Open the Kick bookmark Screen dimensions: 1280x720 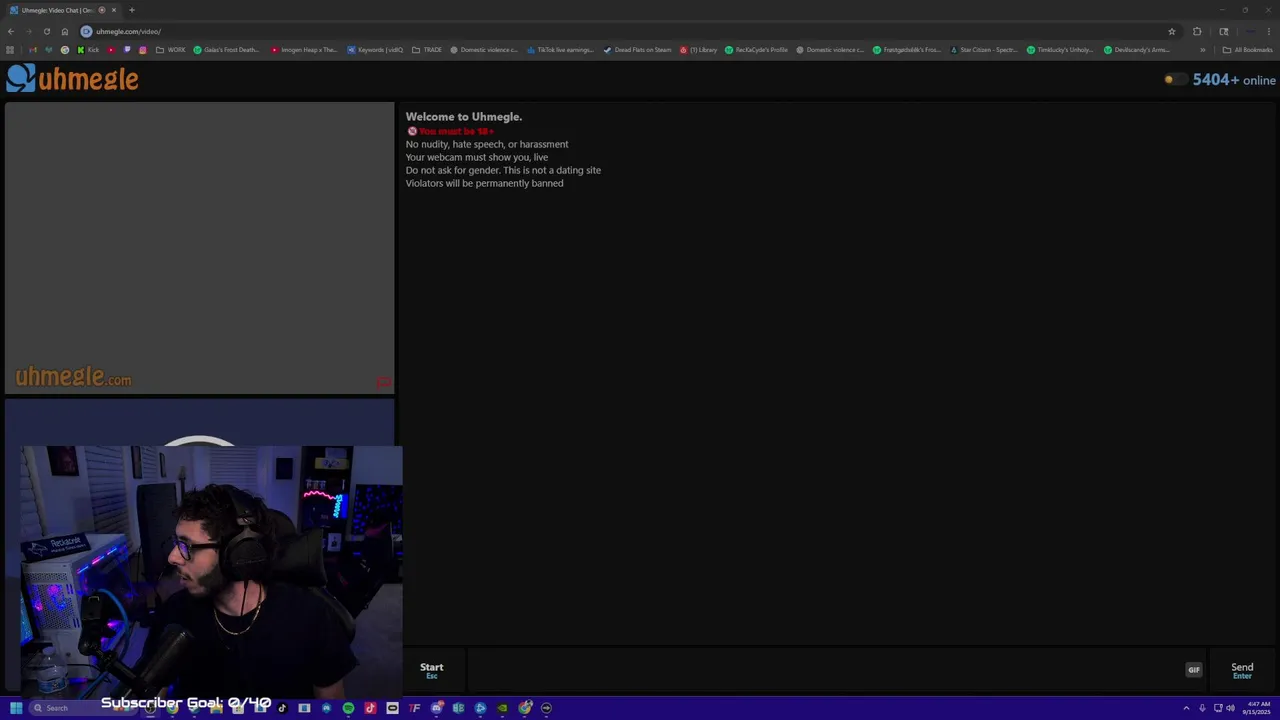pyautogui.click(x=88, y=50)
